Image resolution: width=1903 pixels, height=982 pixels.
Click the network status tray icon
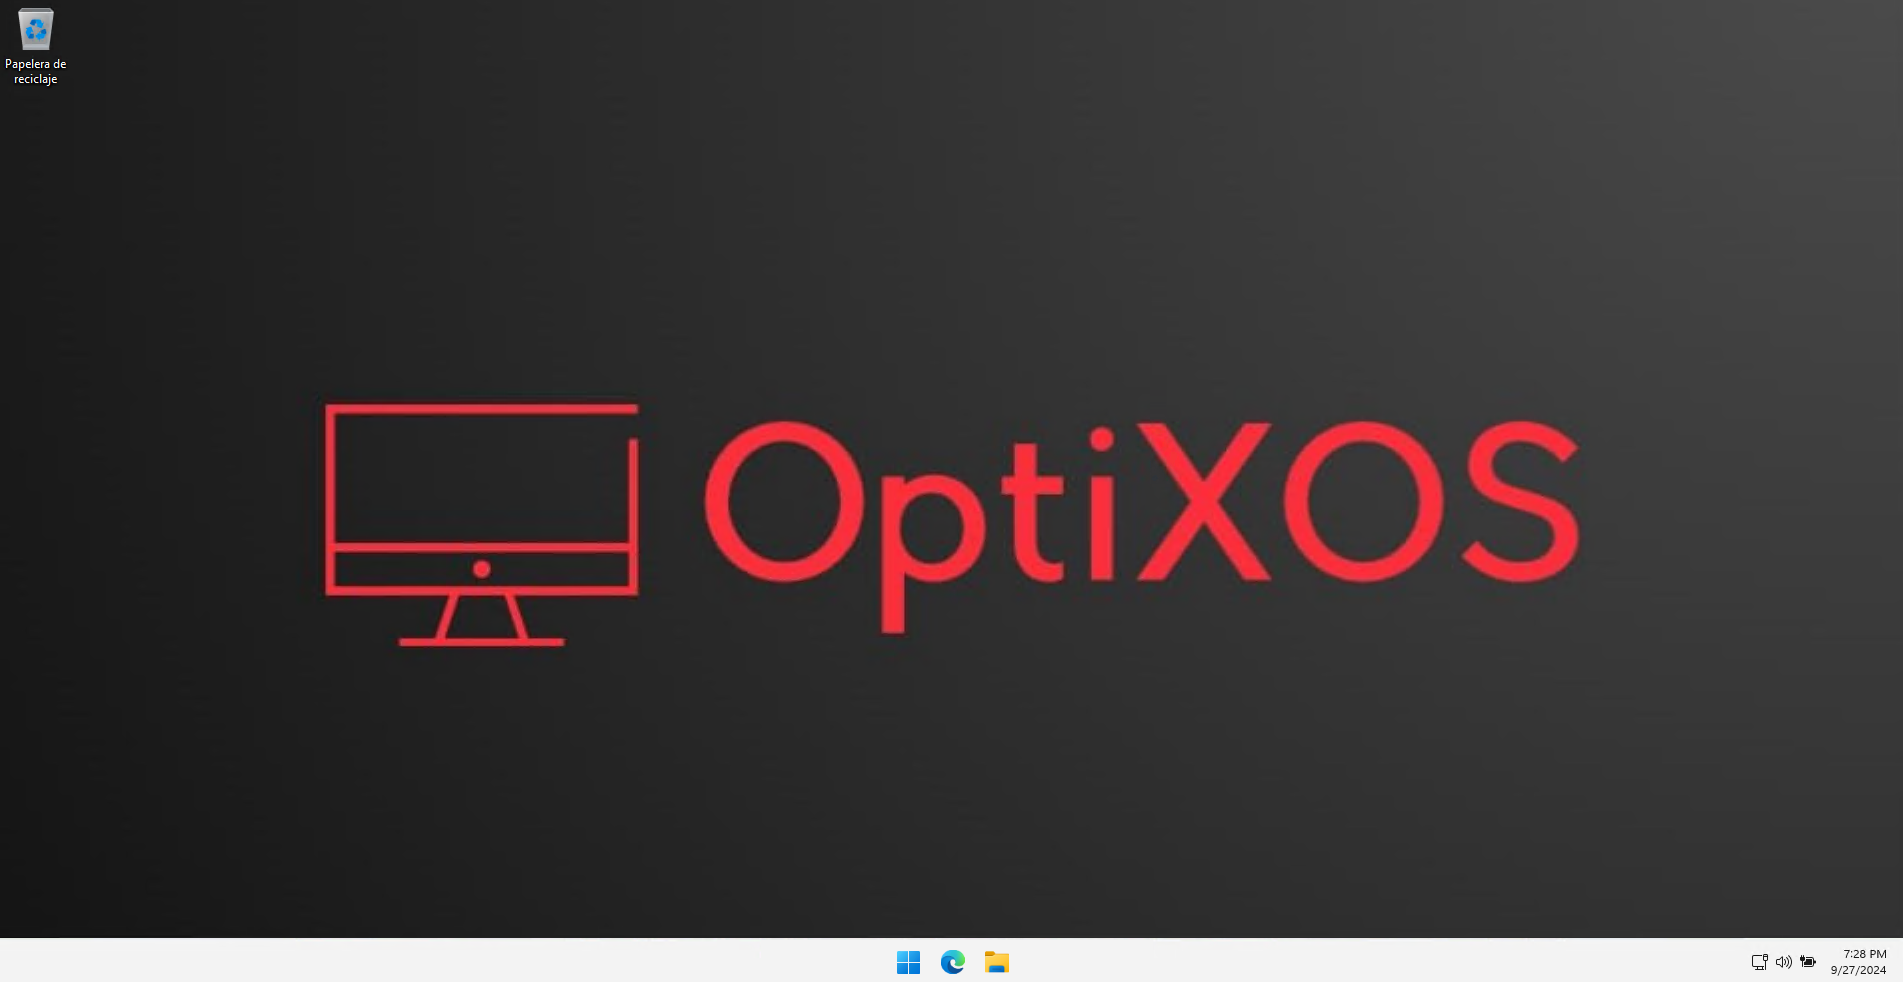[x=1759, y=962]
